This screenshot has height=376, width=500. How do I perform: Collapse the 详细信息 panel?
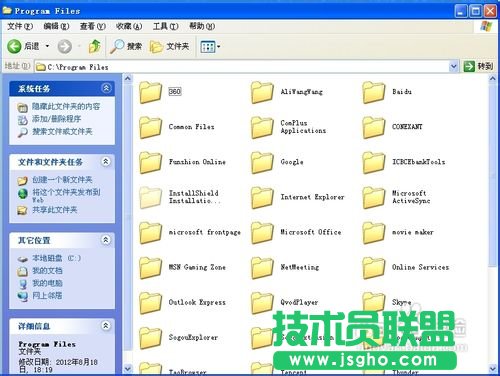point(106,326)
